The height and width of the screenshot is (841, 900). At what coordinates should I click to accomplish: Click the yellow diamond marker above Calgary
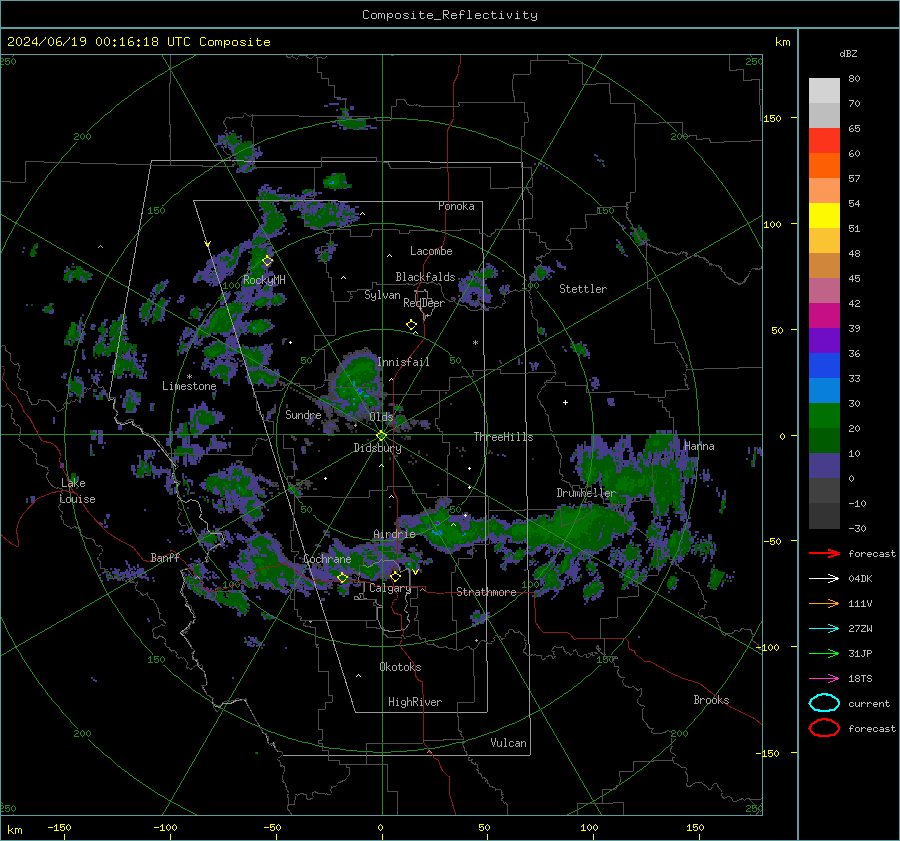point(395,576)
